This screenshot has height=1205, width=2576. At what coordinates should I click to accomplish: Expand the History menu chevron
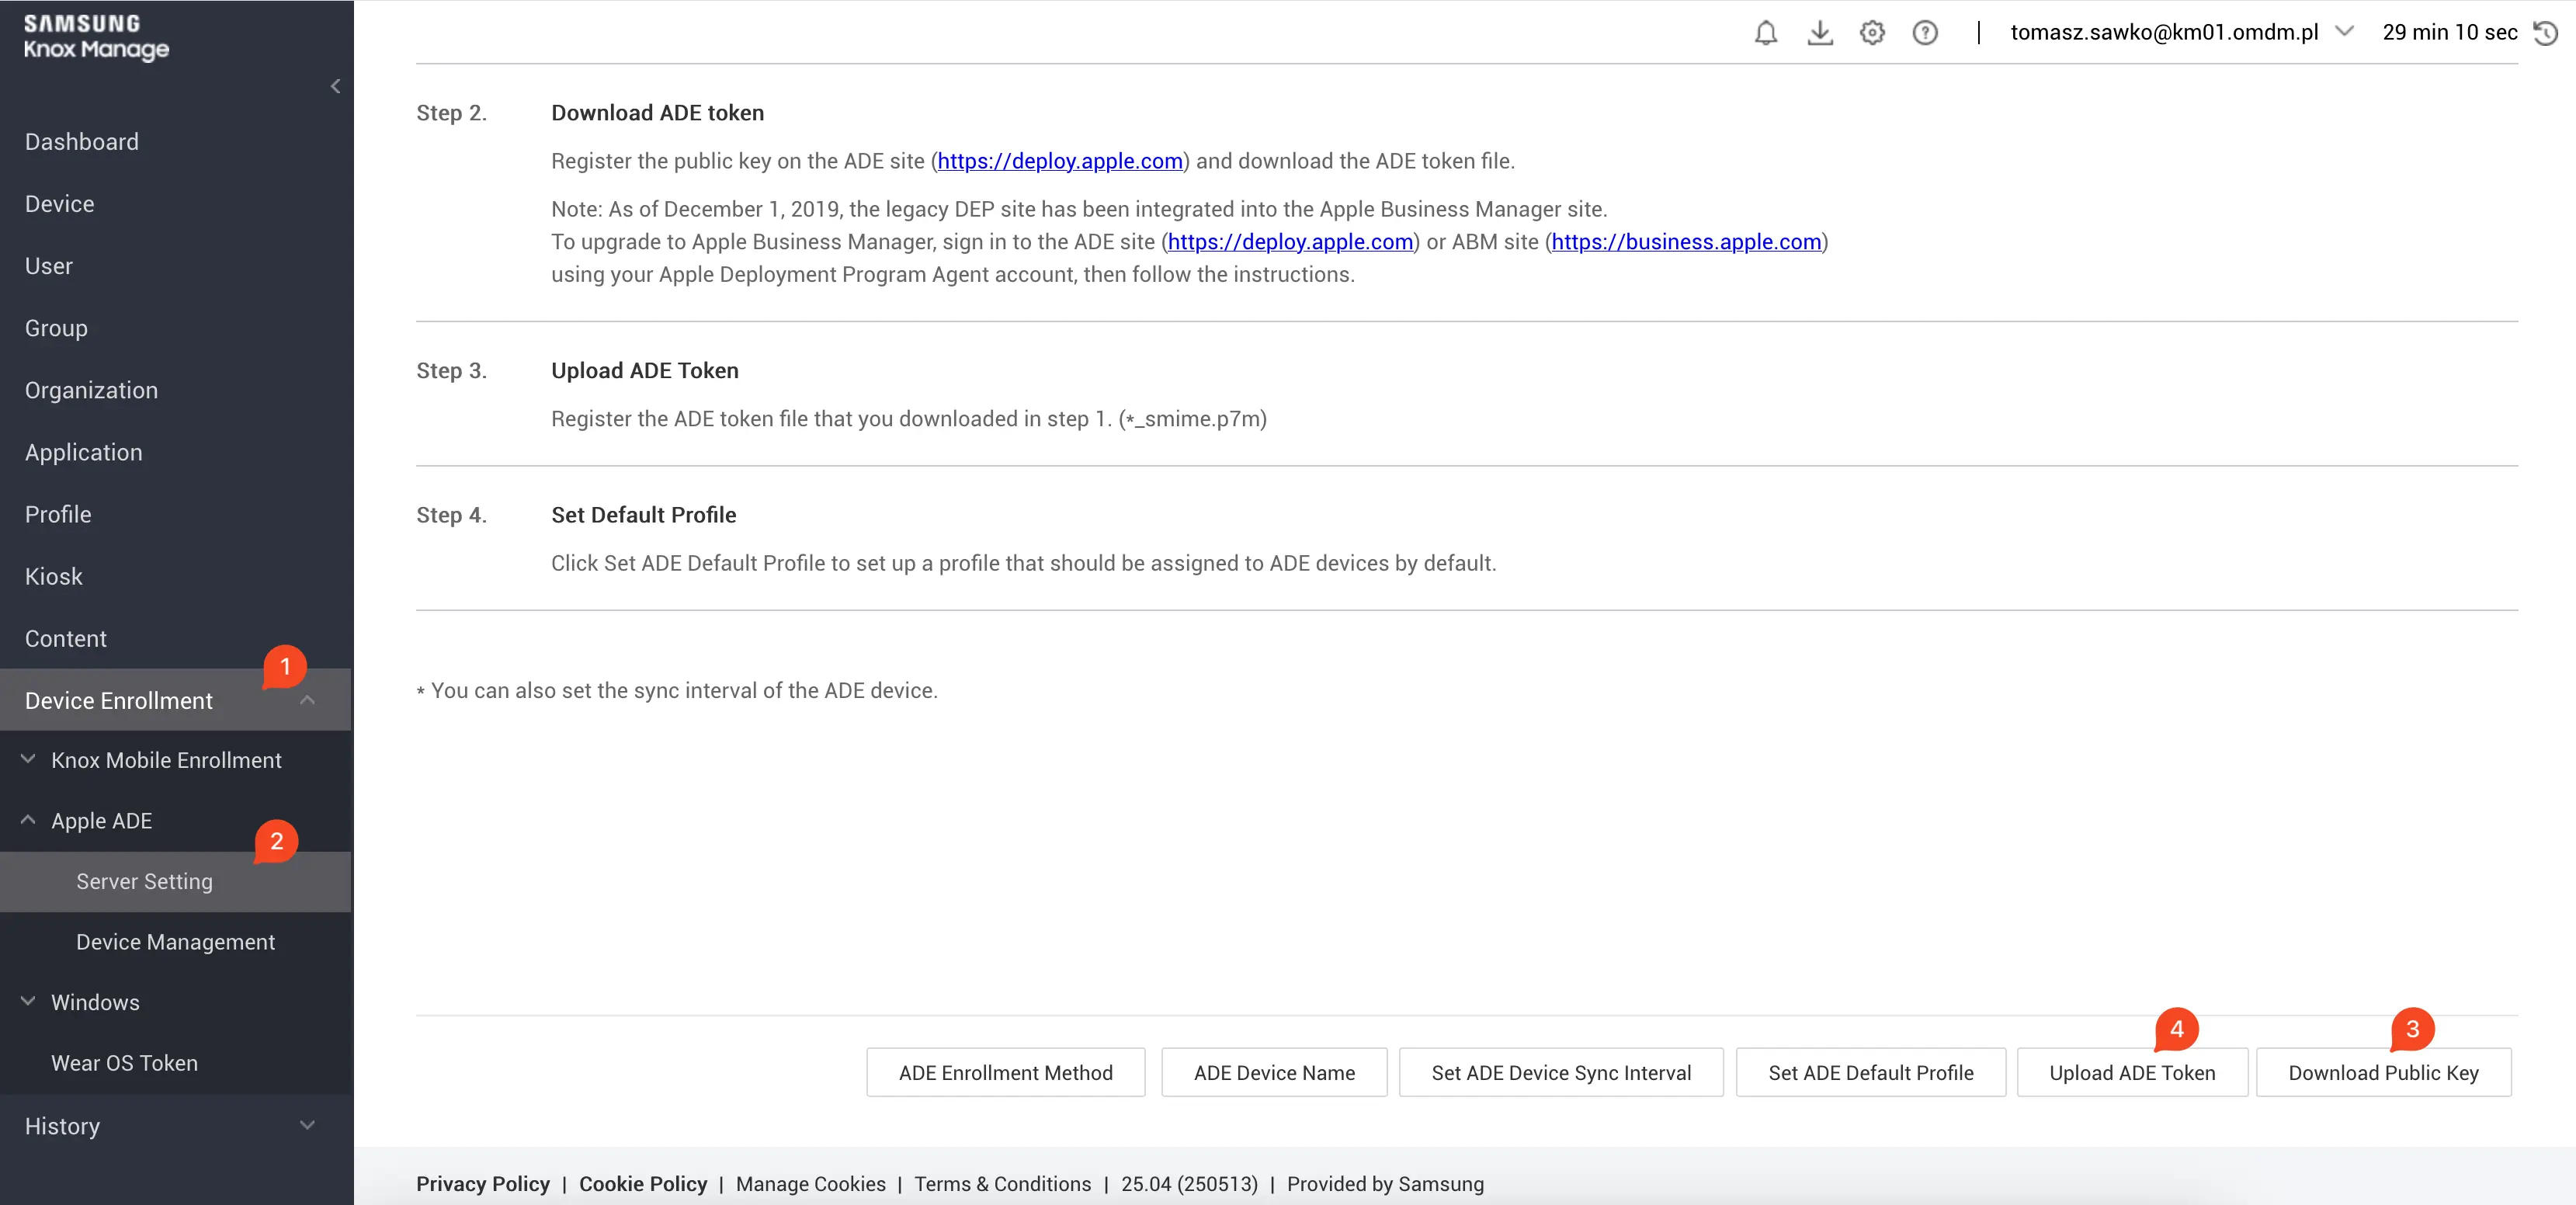307,1125
